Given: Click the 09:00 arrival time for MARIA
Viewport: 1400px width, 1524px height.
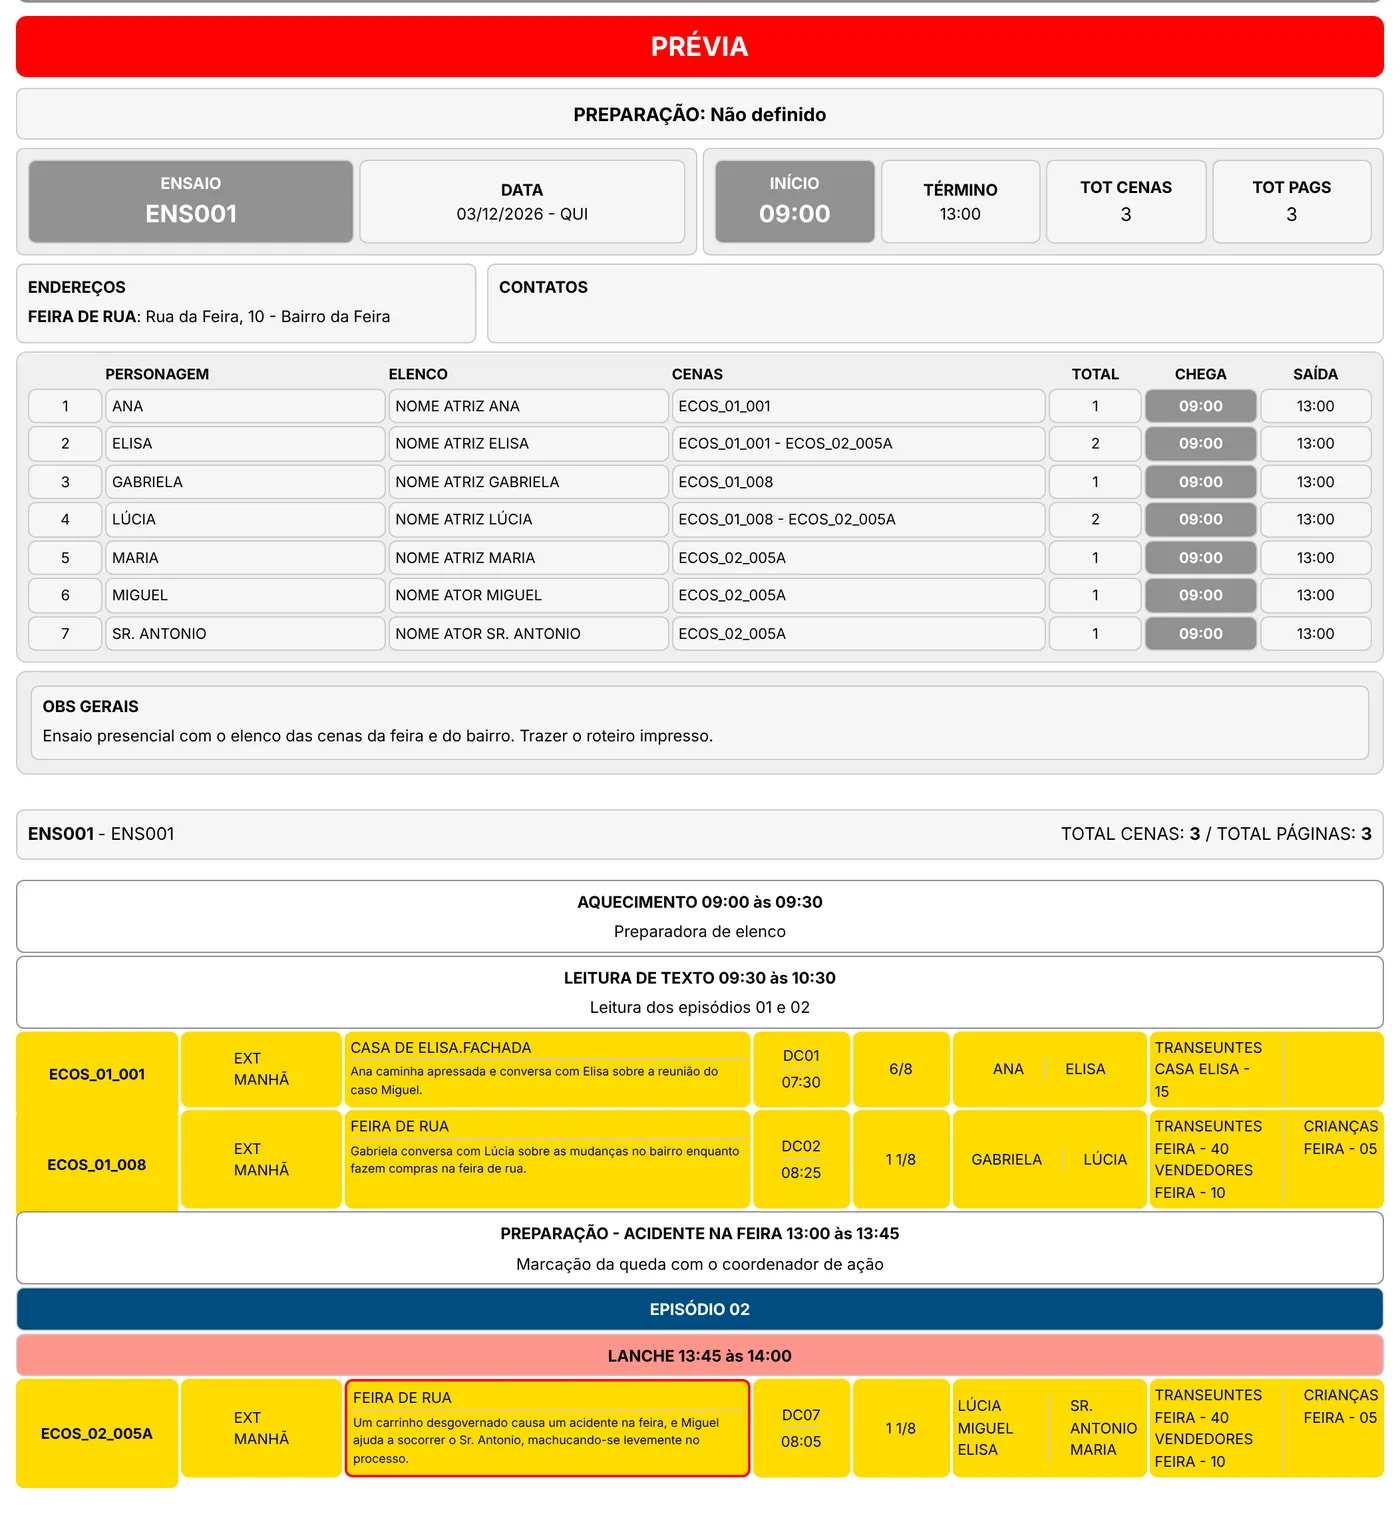Looking at the screenshot, I should tap(1200, 558).
